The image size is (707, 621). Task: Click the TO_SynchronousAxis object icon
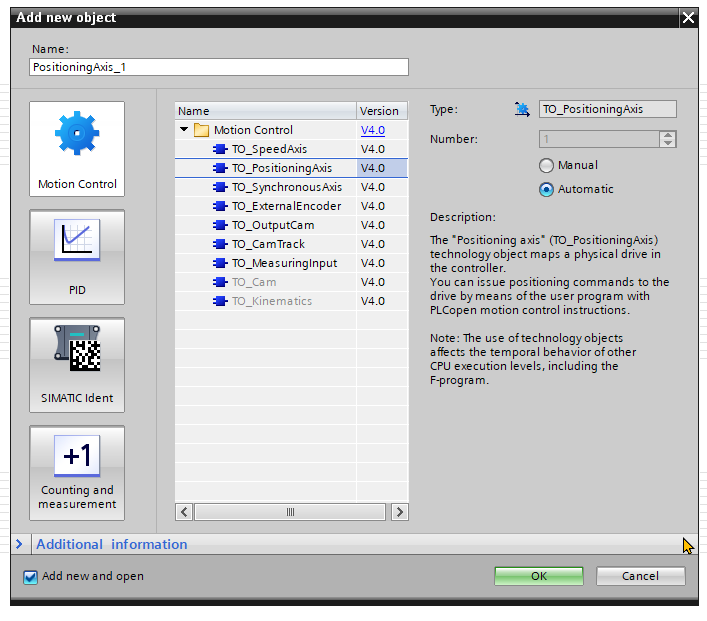pyautogui.click(x=220, y=187)
